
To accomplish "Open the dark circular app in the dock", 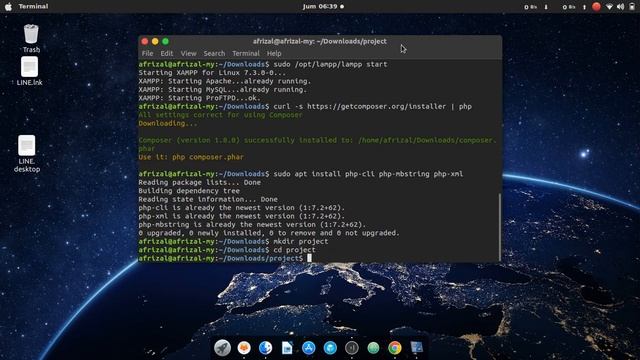I will tap(352, 348).
